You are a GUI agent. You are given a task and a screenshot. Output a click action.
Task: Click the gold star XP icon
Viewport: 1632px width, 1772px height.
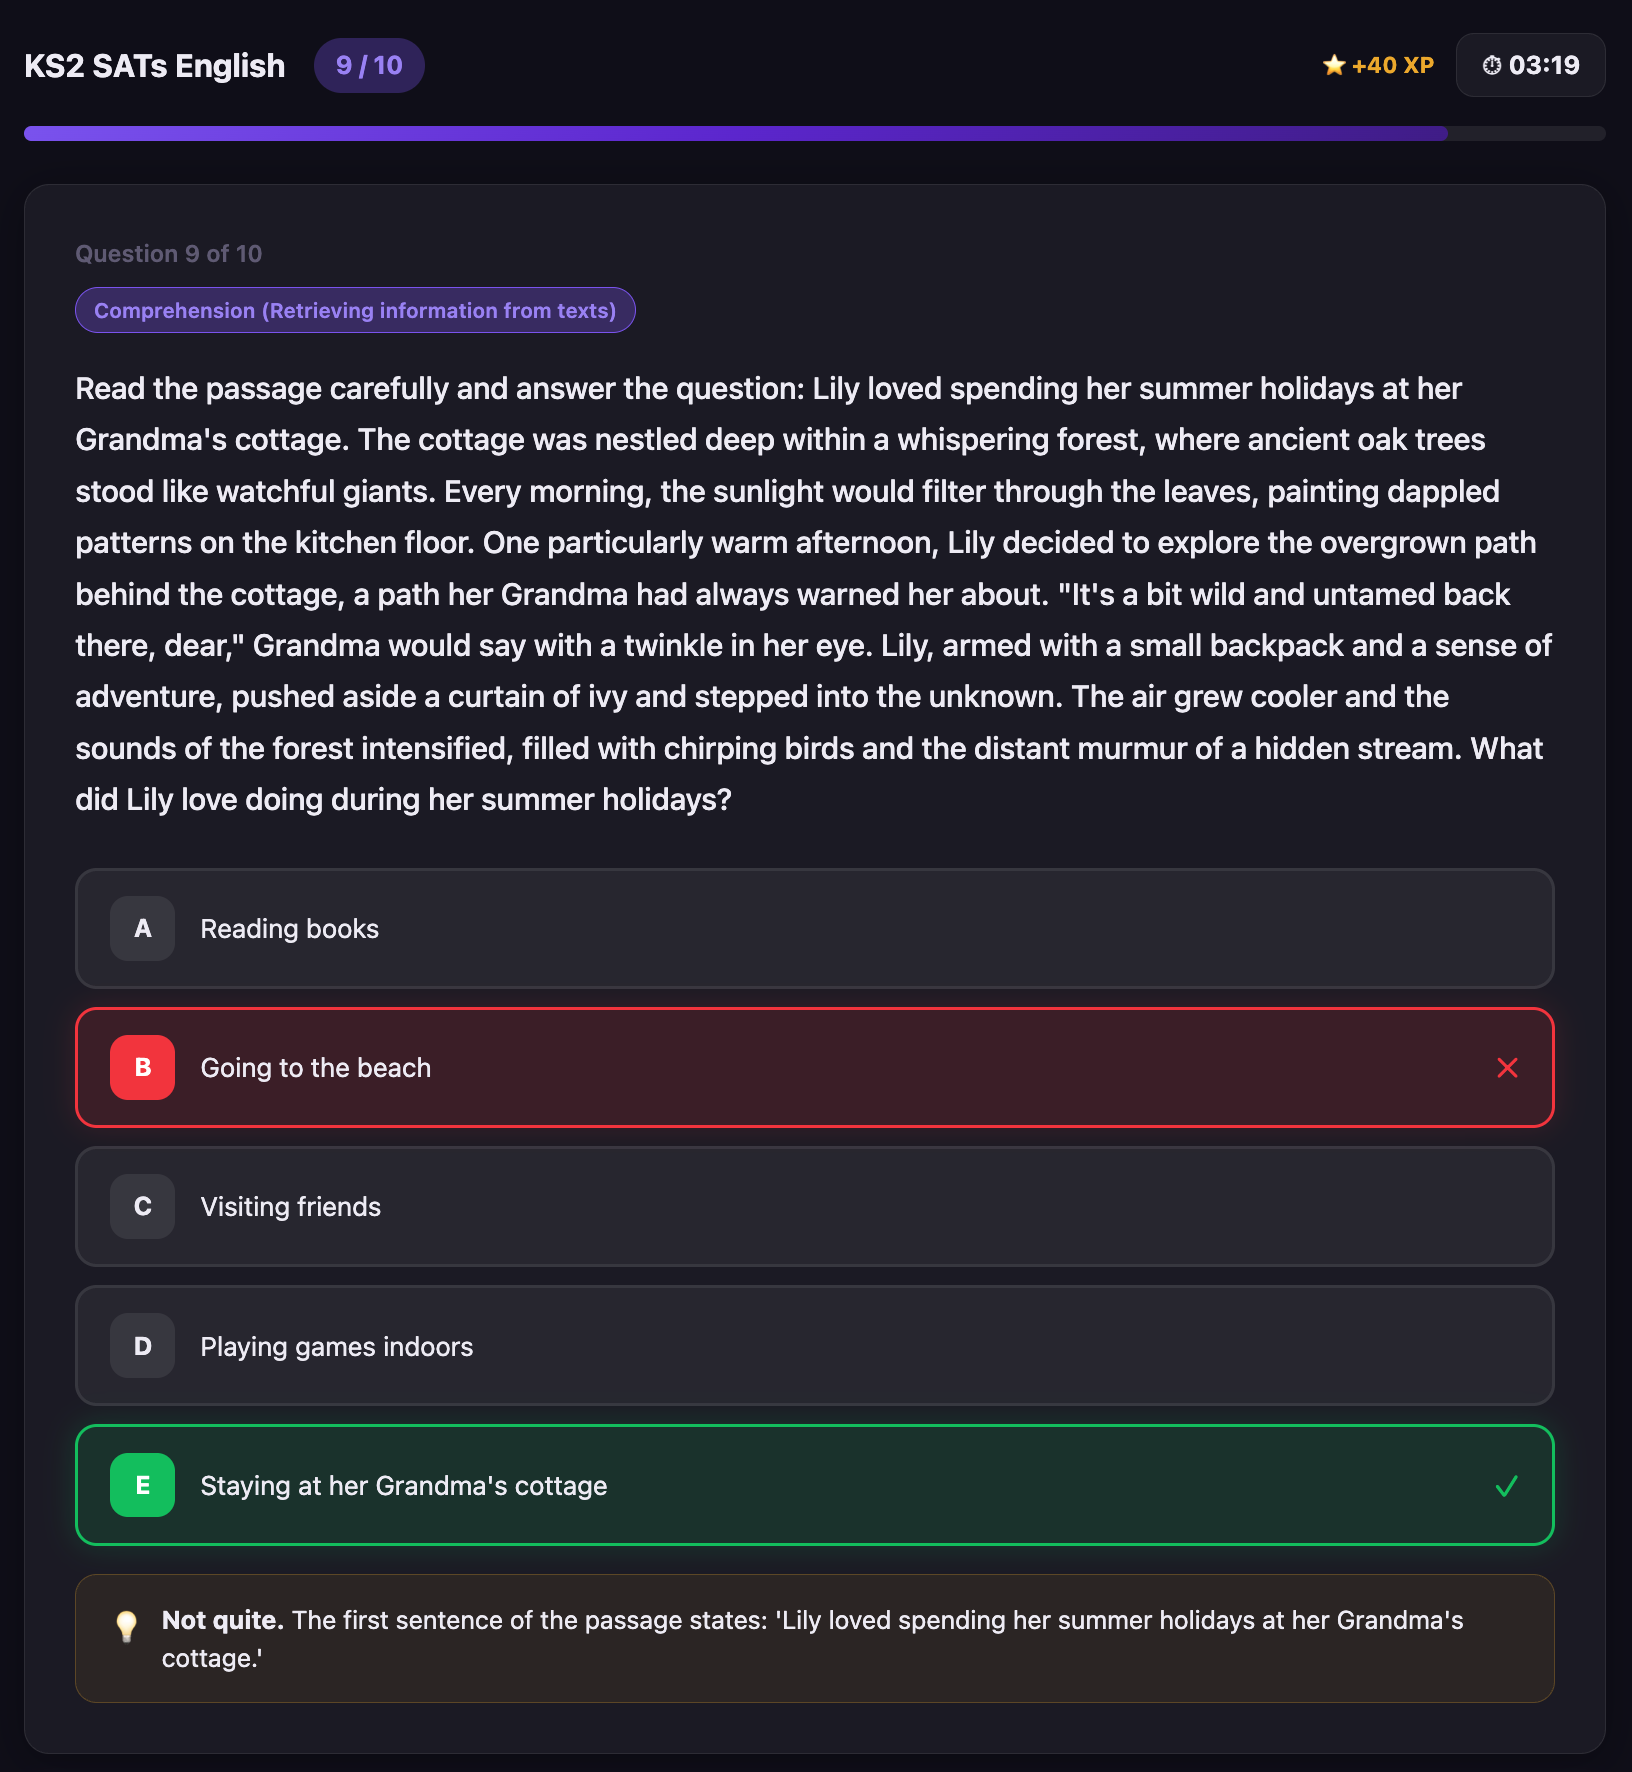coord(1333,66)
